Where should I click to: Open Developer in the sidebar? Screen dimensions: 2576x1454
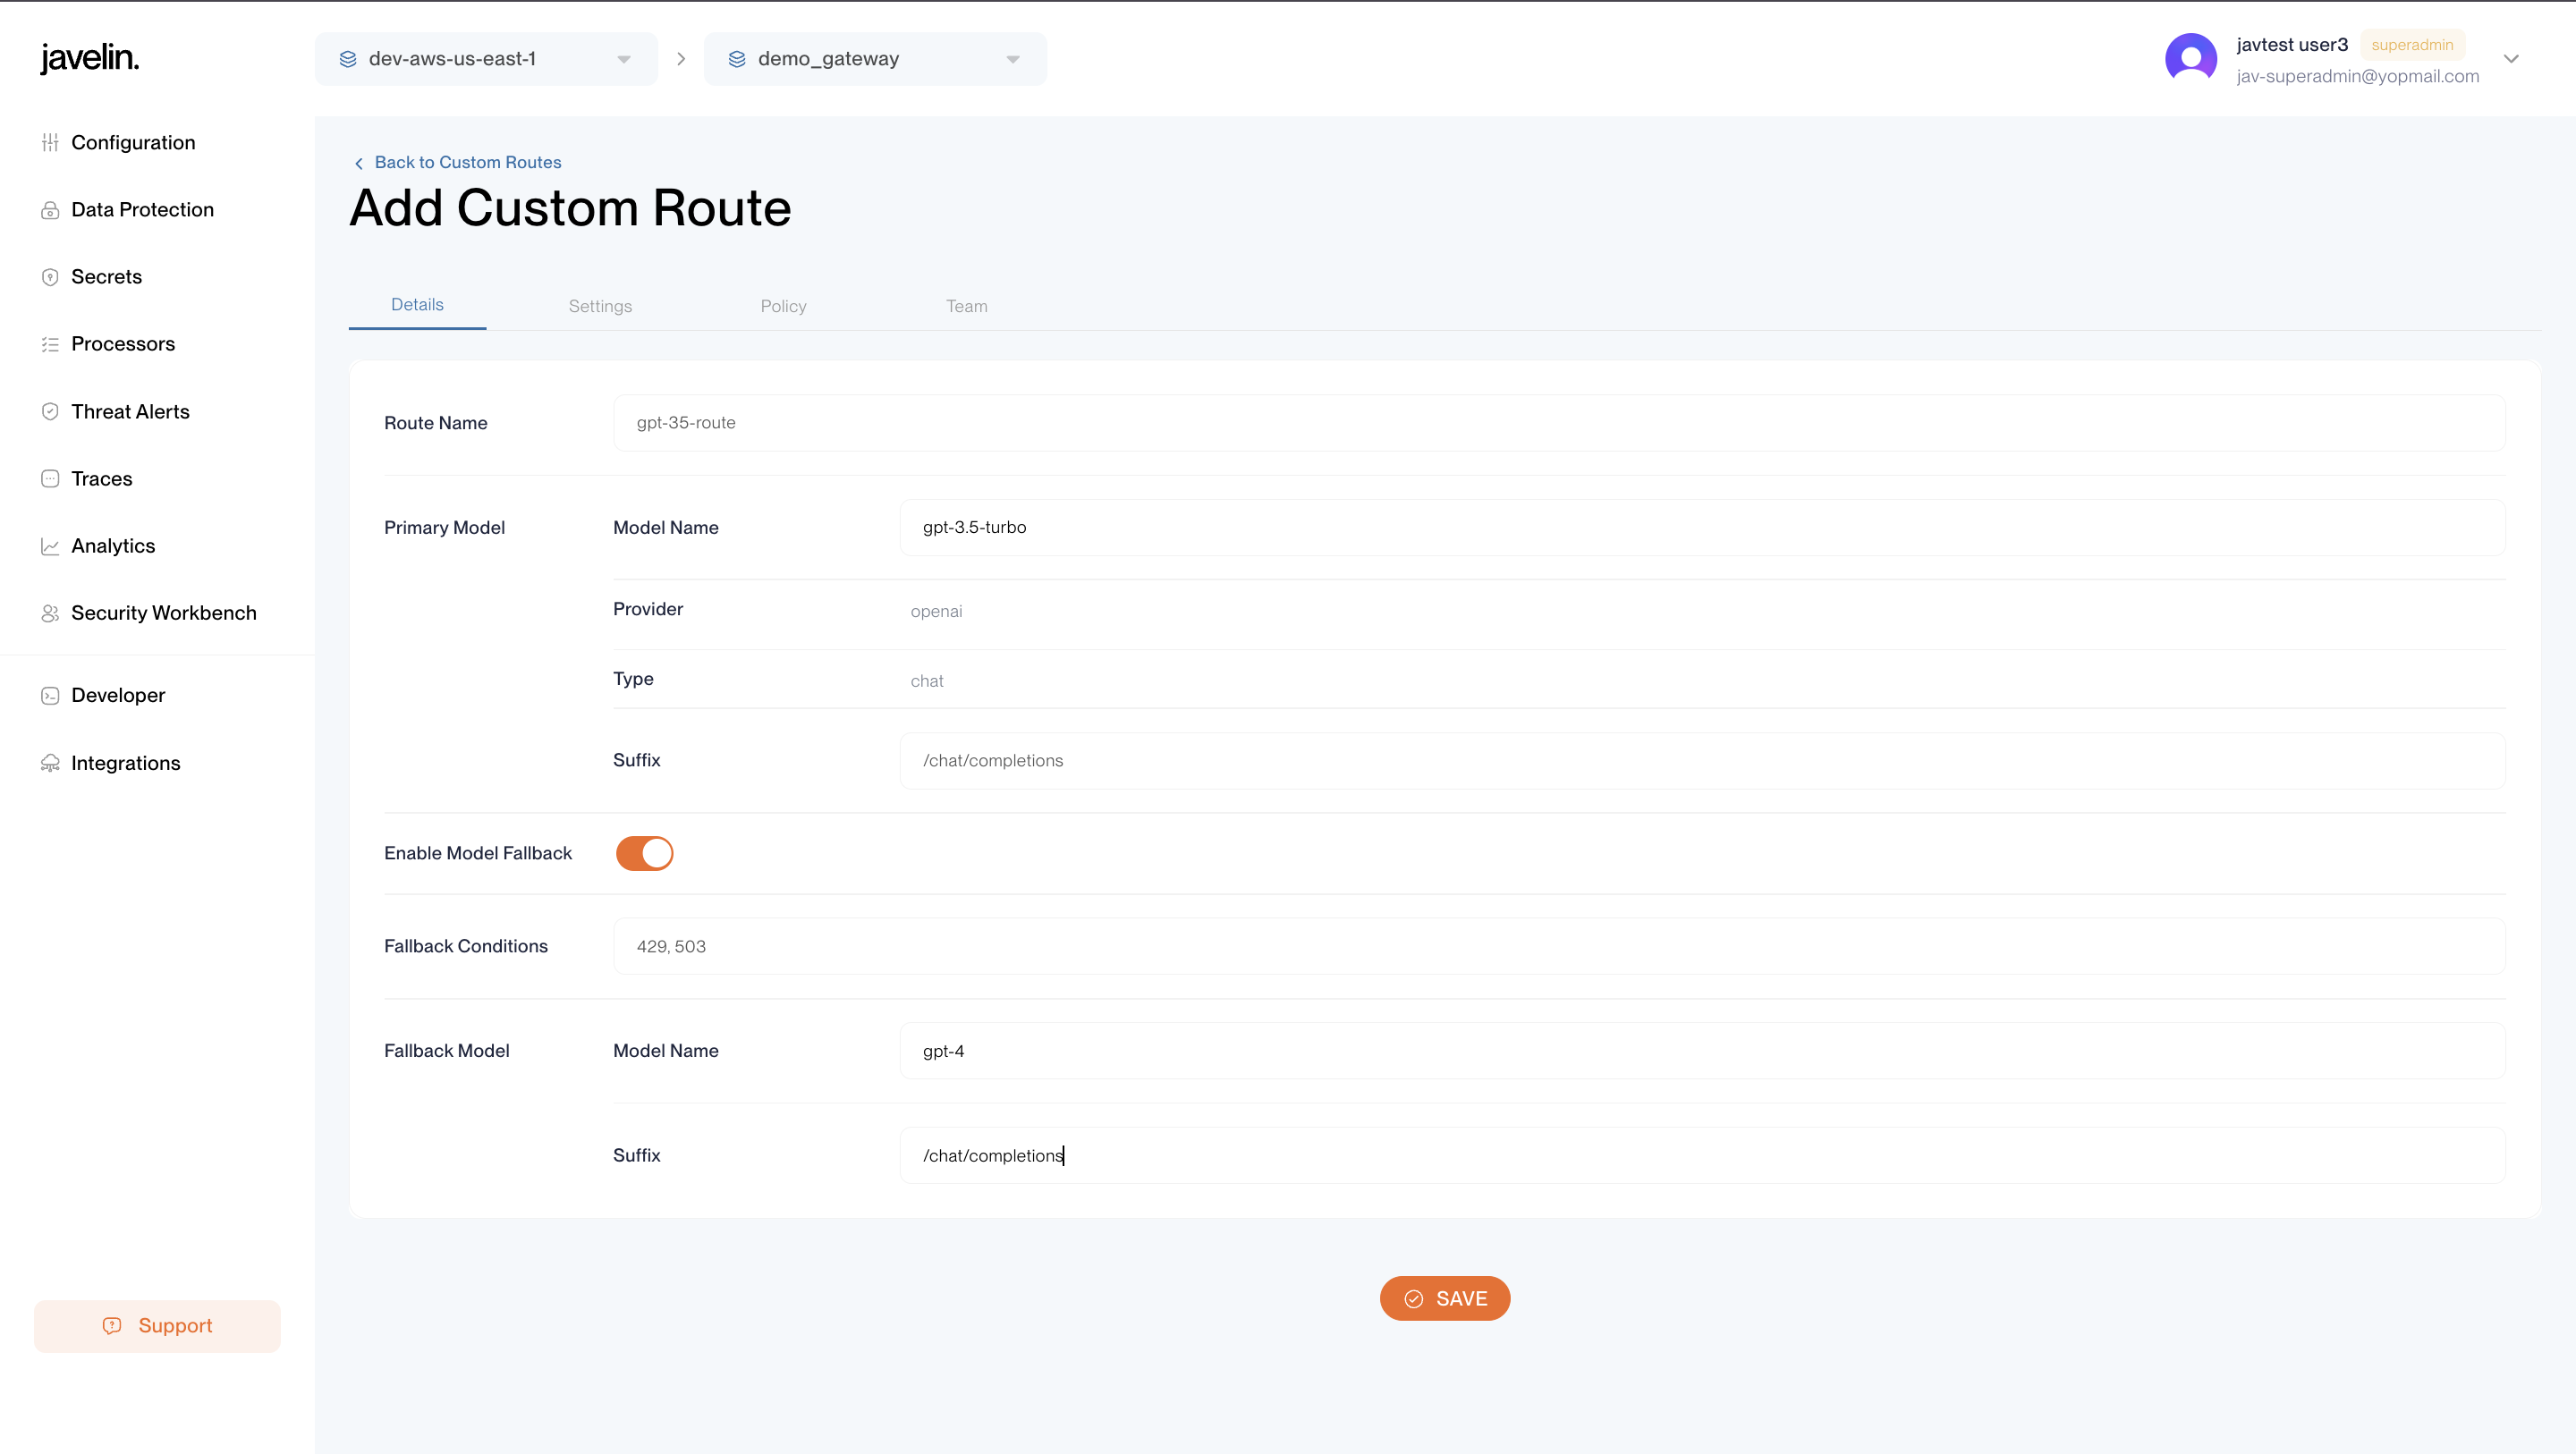pyautogui.click(x=118, y=695)
